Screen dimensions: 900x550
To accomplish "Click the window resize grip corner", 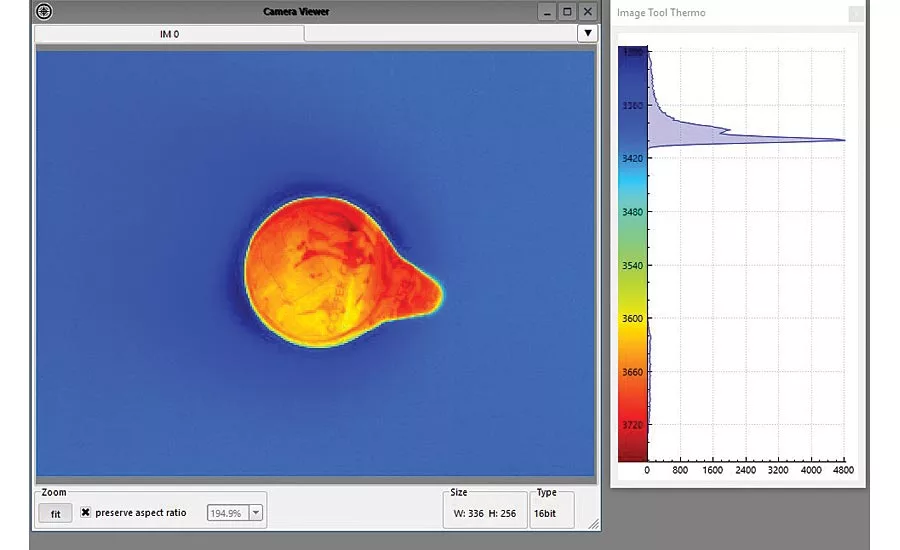I will pos(593,524).
